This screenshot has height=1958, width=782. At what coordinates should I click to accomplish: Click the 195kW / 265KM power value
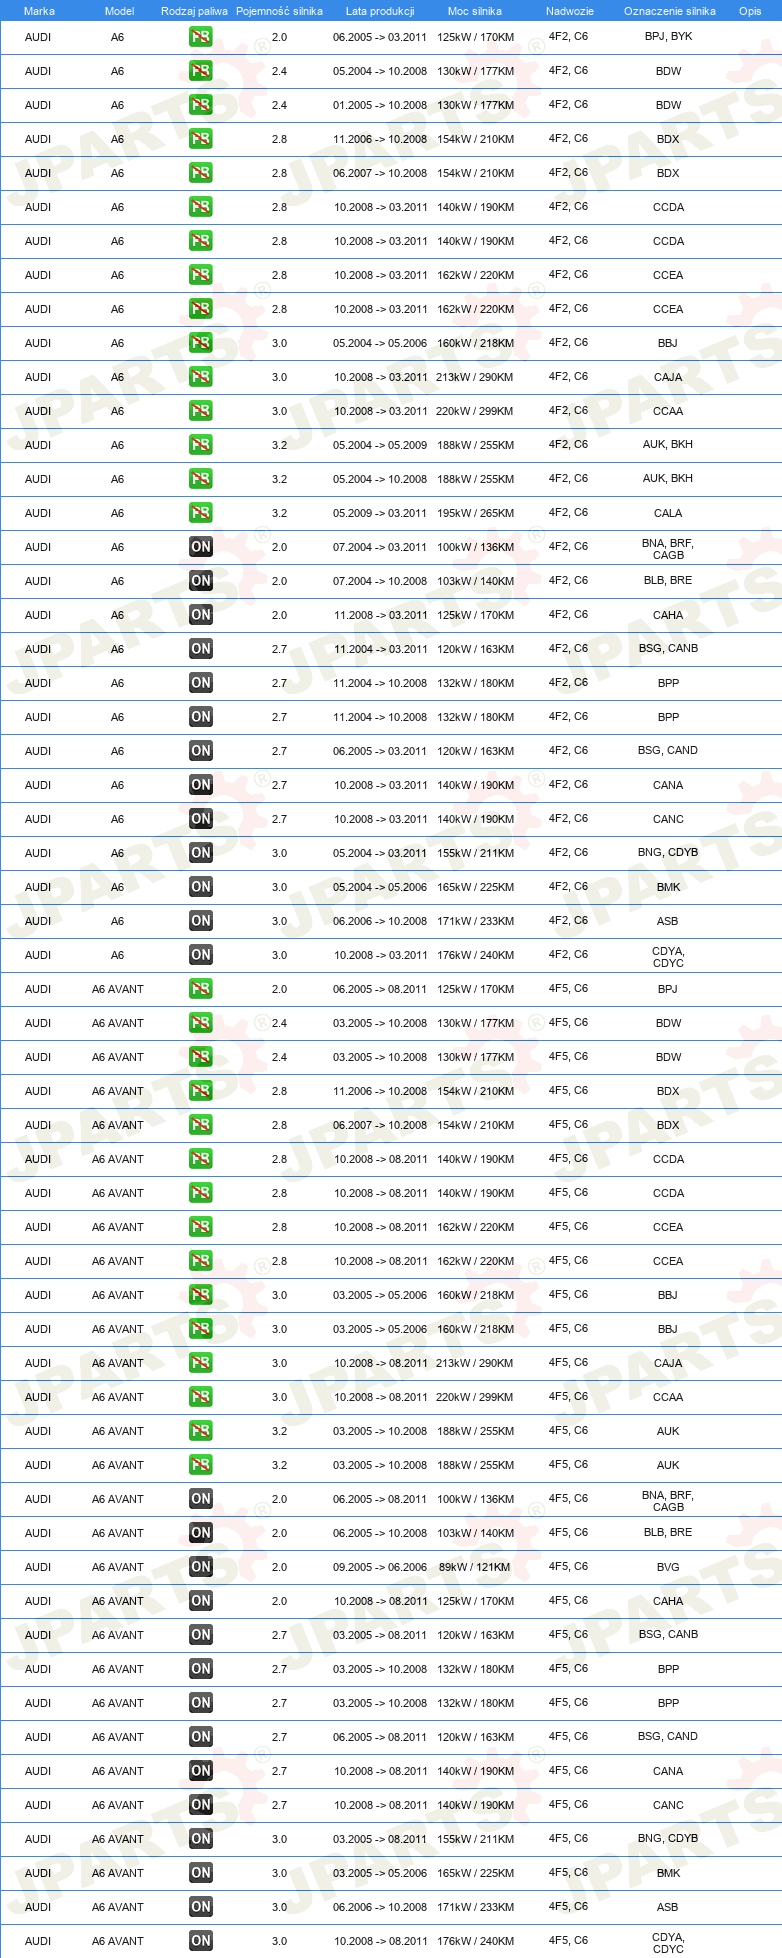pyautogui.click(x=475, y=513)
